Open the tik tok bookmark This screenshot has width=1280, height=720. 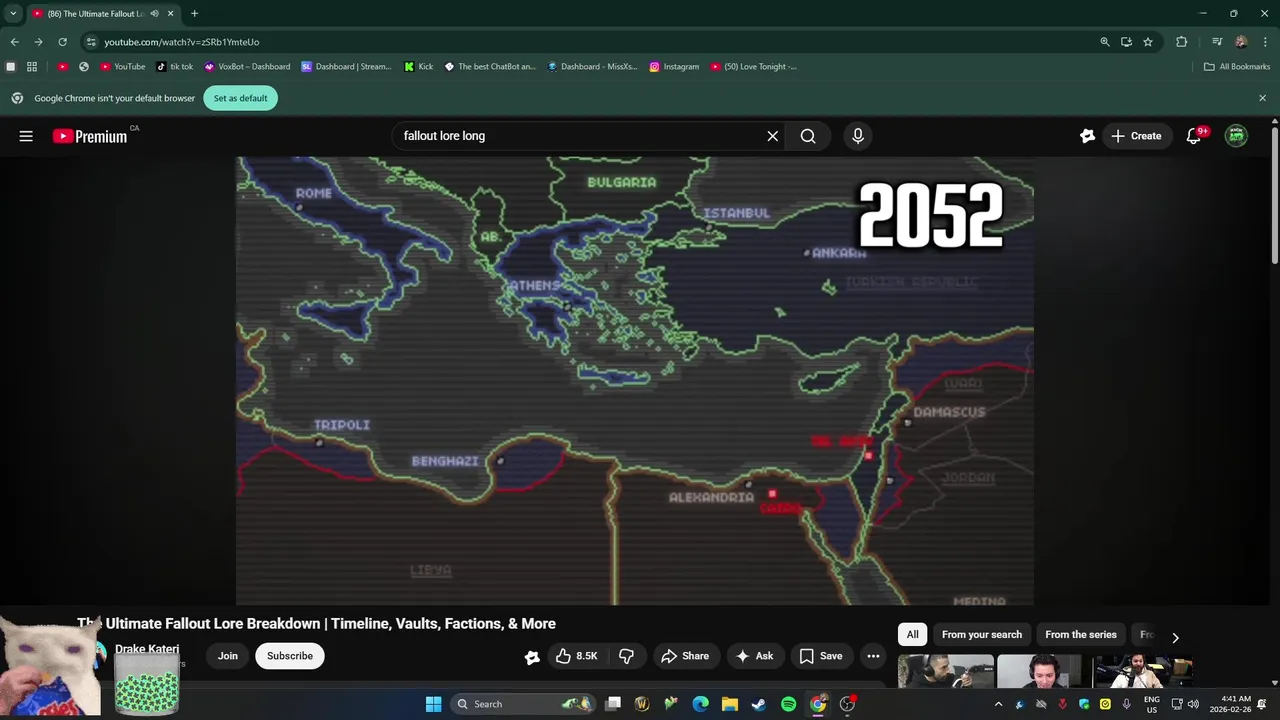(x=175, y=67)
